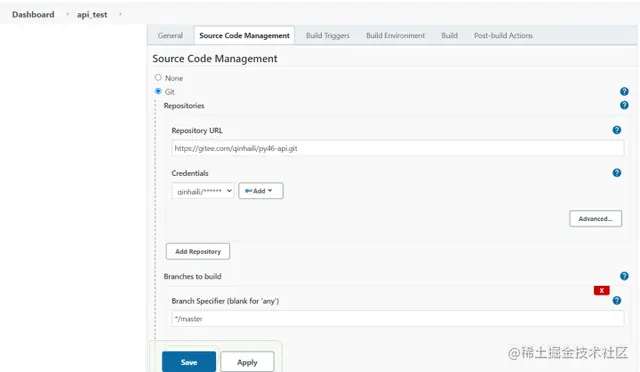Show help for Repository URL
This screenshot has width=640, height=372.
pos(617,130)
